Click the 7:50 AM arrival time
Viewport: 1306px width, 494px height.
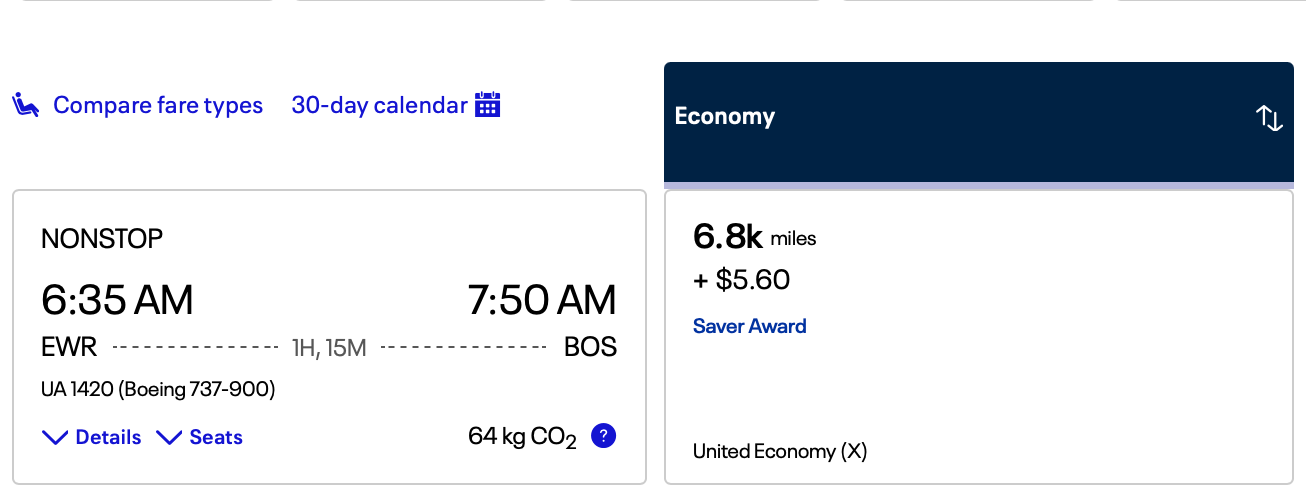pyautogui.click(x=542, y=300)
